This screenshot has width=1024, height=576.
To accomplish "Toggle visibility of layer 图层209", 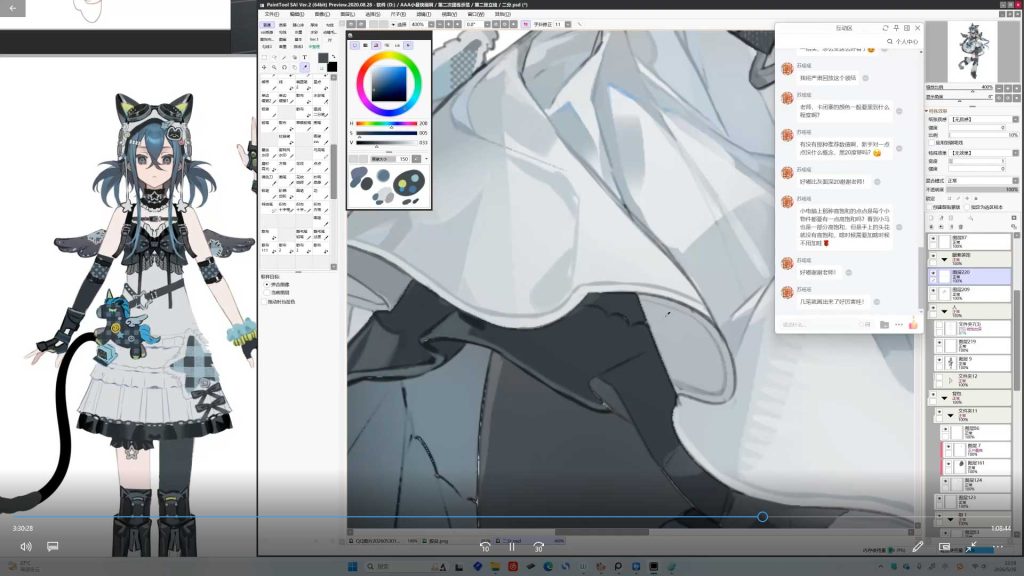I will tap(933, 290).
